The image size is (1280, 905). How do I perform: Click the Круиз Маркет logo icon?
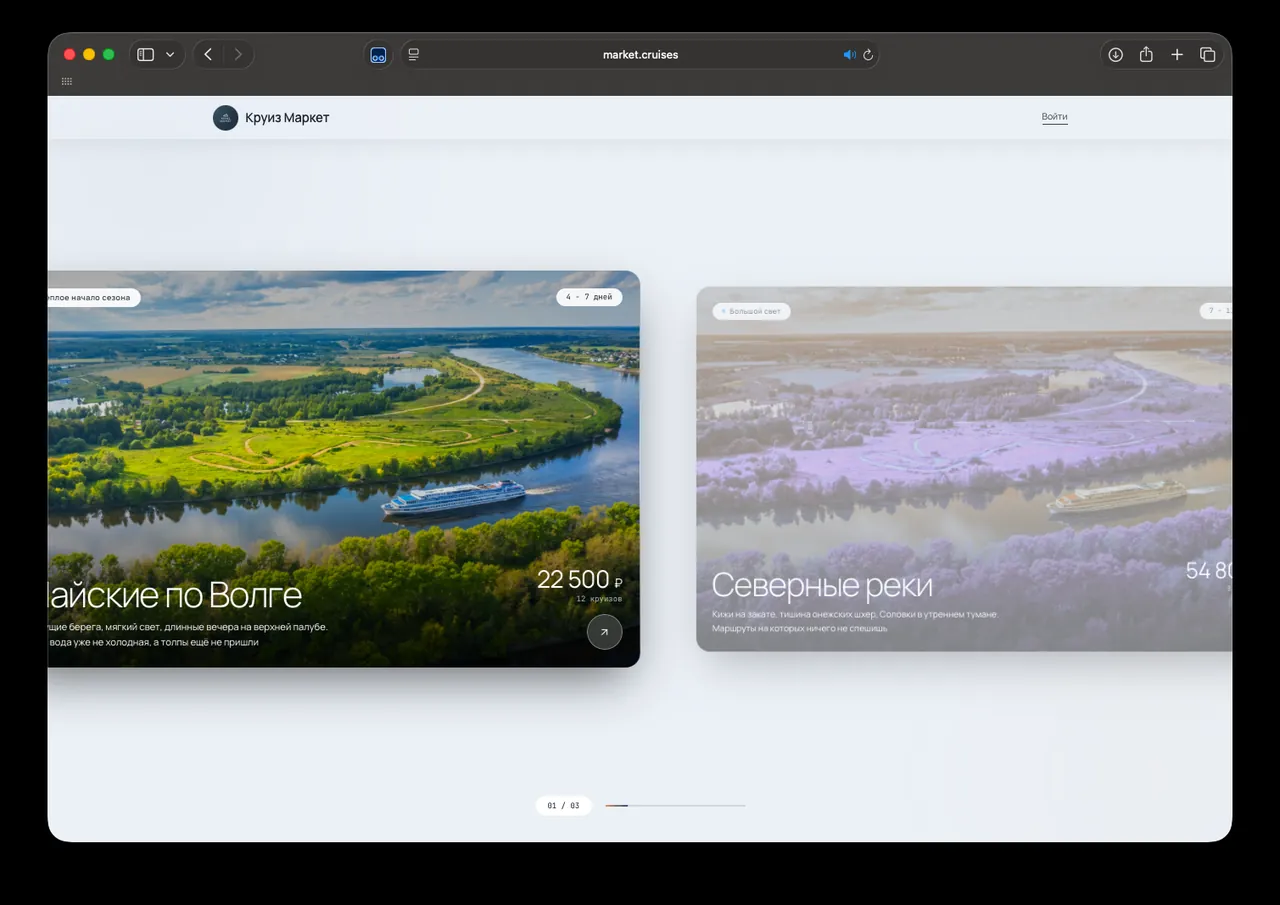(225, 118)
